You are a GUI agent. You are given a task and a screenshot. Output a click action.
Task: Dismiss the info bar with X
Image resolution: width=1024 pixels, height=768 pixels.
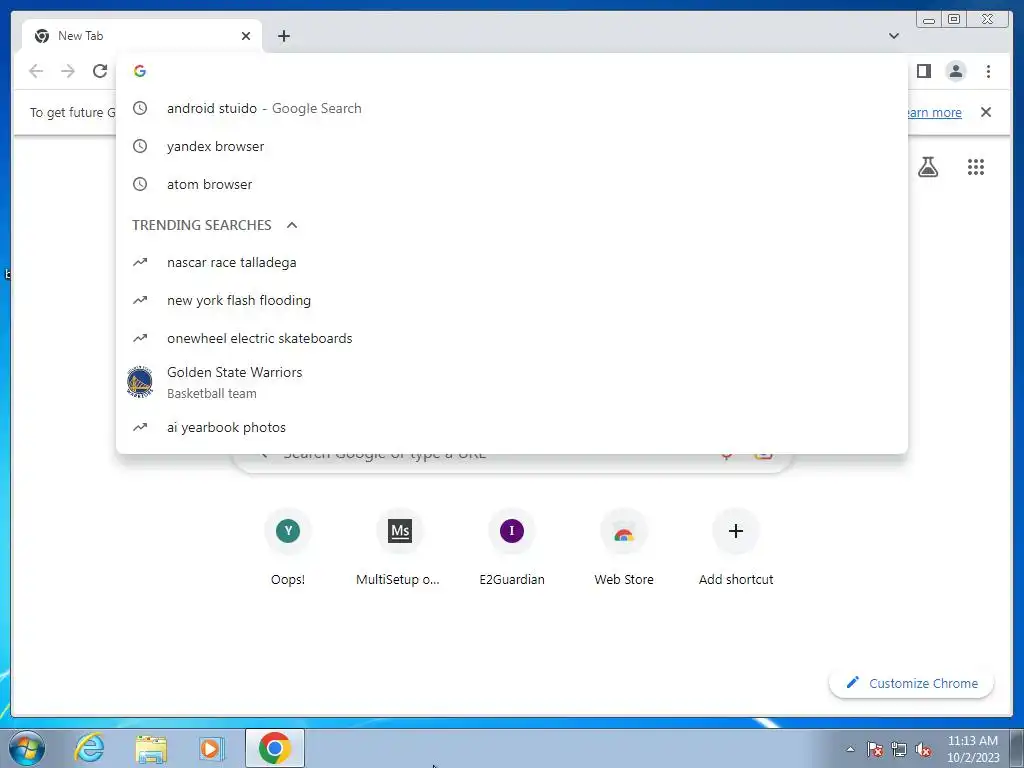click(x=986, y=112)
